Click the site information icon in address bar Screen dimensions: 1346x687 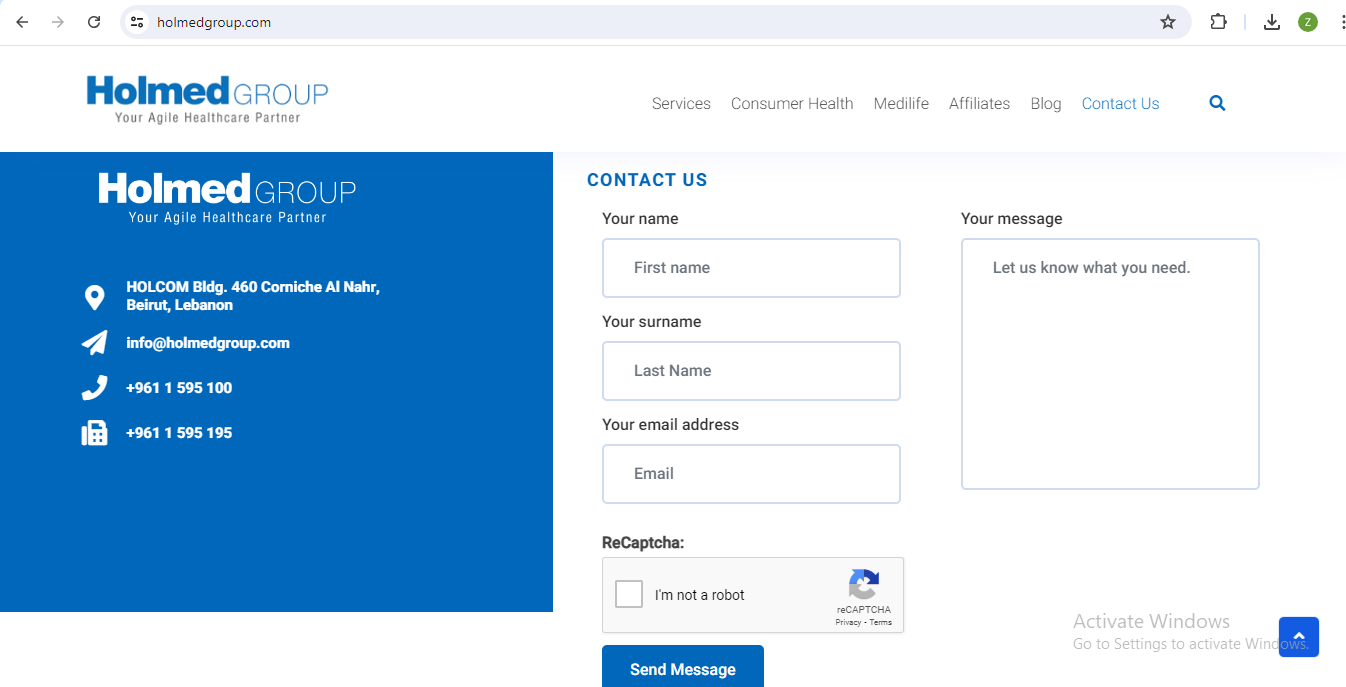click(138, 22)
